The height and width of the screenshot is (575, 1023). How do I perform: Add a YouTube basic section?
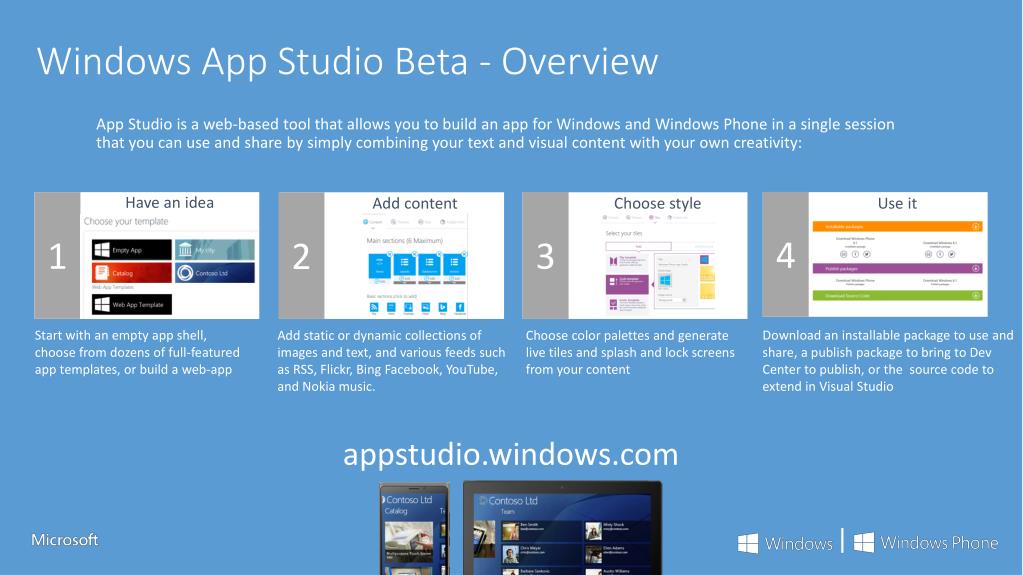coord(408,307)
